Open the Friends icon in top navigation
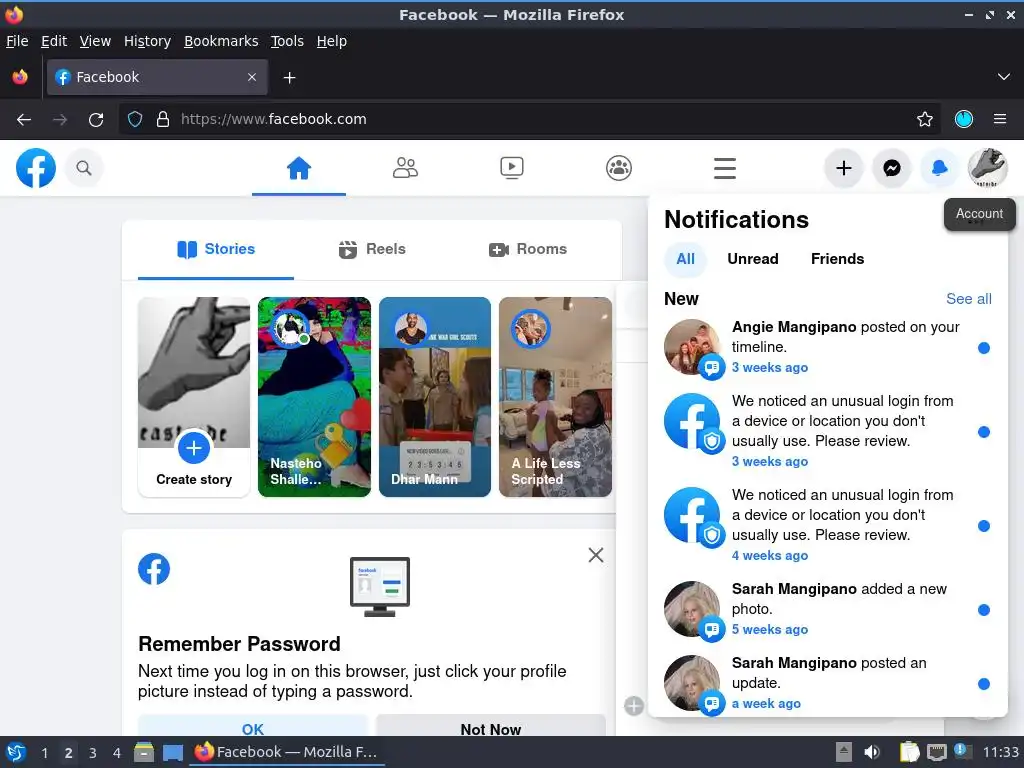1024x768 pixels. [x=405, y=168]
